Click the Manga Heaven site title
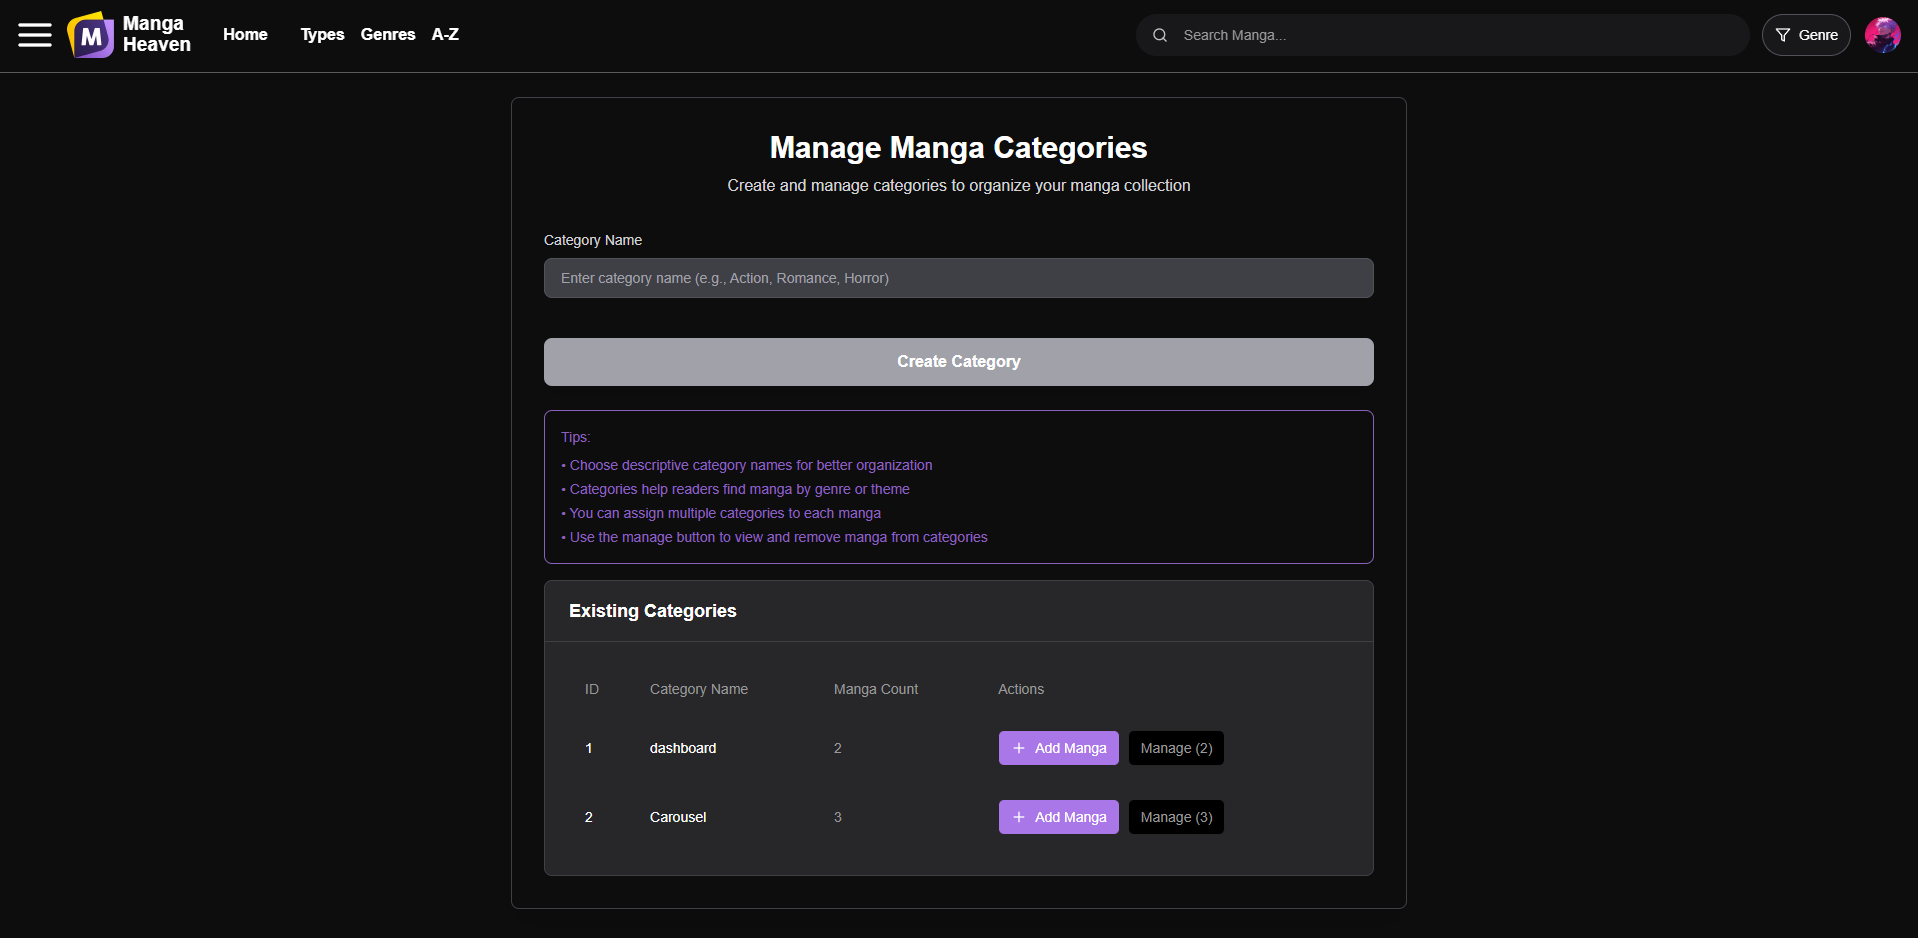The height and width of the screenshot is (938, 1918). pos(157,34)
